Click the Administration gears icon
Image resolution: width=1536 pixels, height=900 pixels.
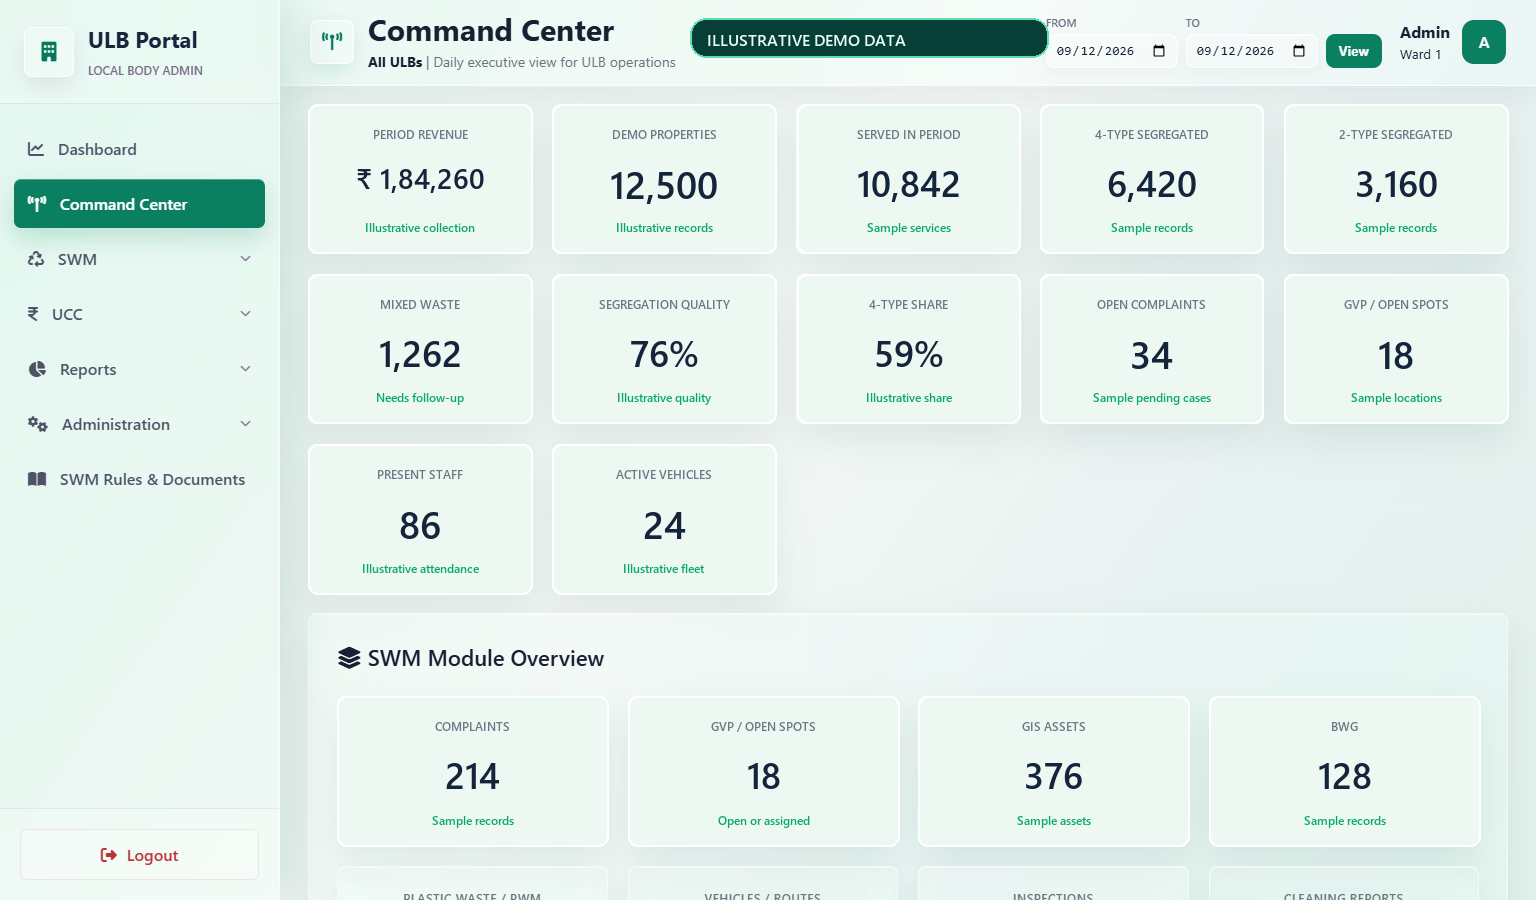tap(38, 424)
